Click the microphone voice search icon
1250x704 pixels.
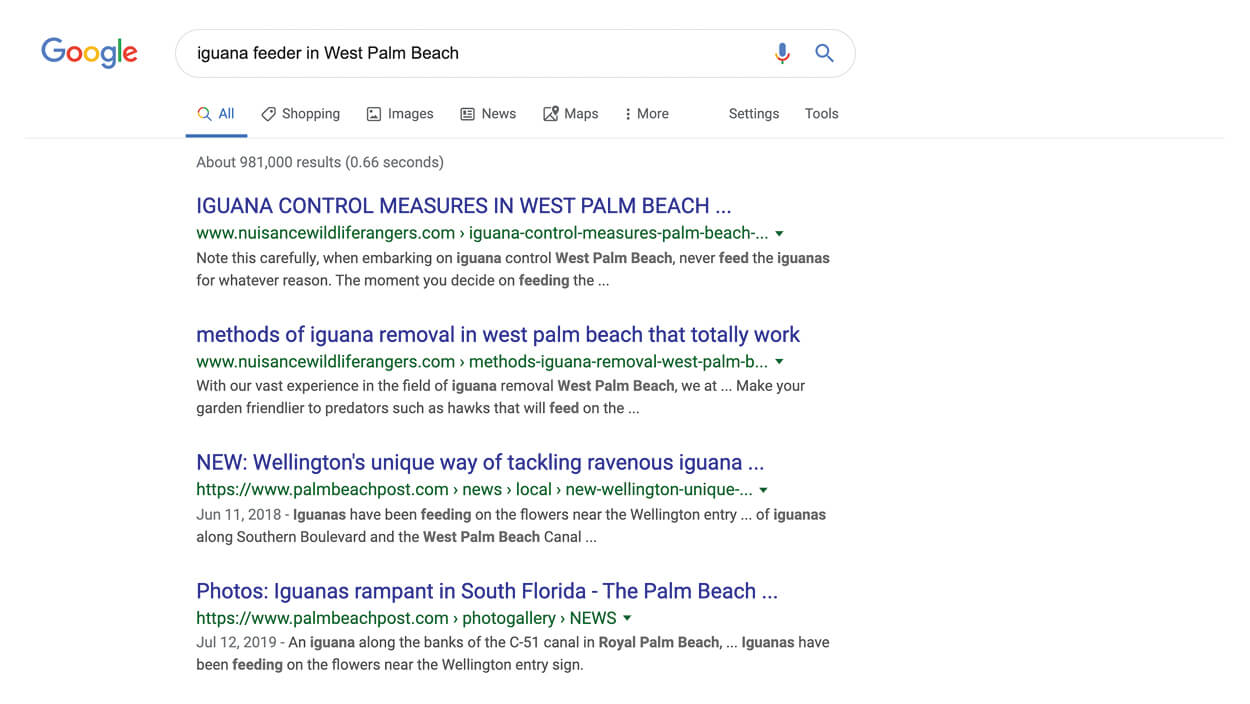point(782,54)
